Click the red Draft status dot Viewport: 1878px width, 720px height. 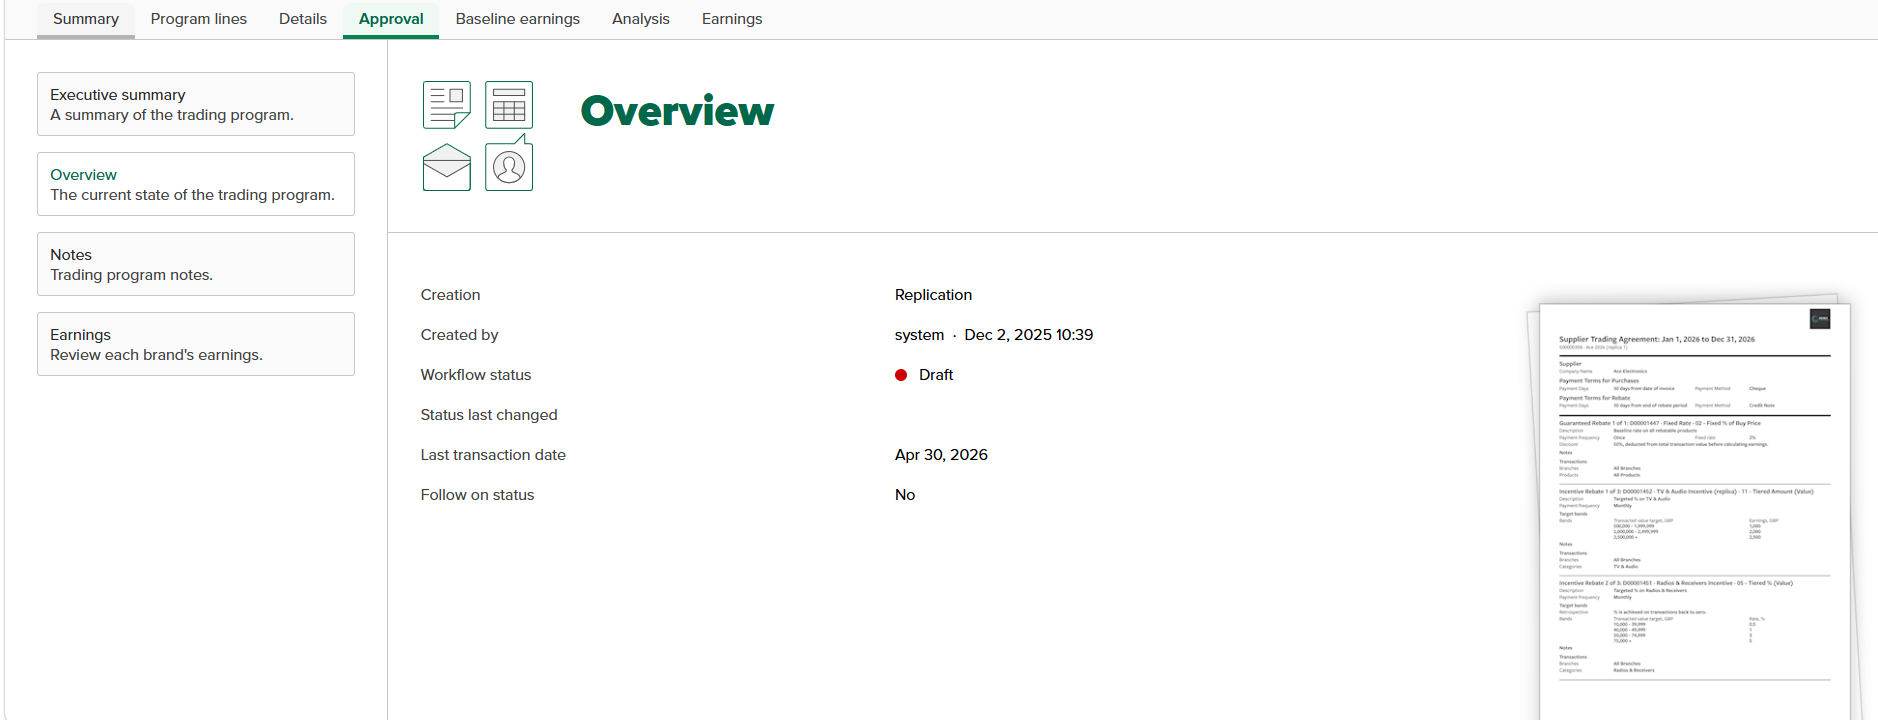point(901,375)
